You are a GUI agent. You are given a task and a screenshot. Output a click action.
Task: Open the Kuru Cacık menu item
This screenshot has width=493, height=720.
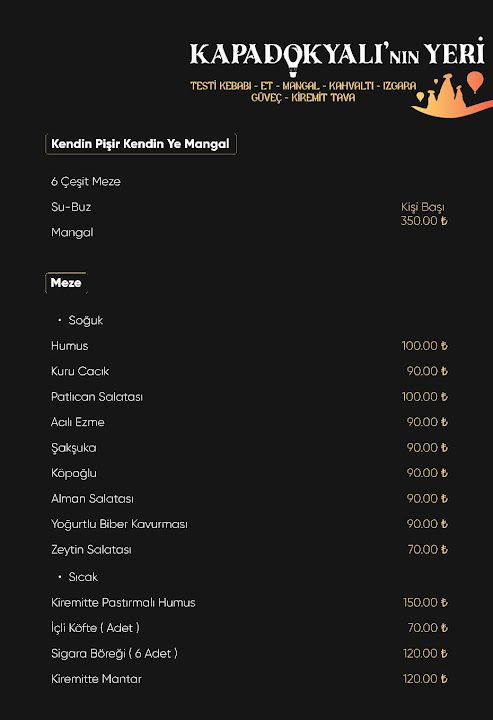80,371
